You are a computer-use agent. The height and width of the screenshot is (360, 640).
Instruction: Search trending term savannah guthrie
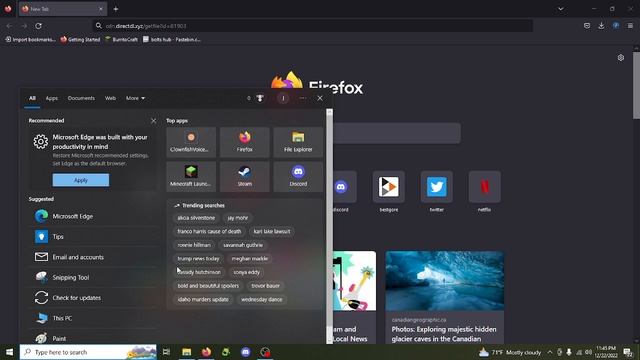(243, 245)
